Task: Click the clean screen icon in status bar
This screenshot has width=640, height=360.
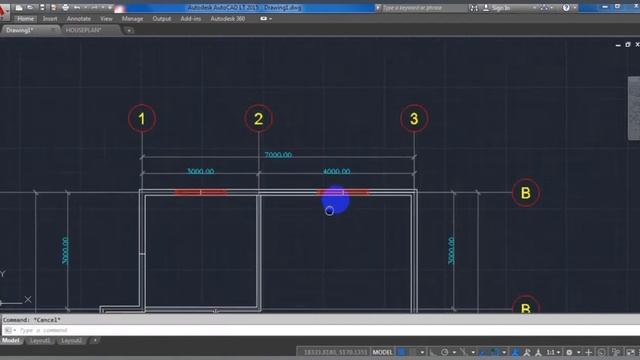Action: pyautogui.click(x=631, y=352)
